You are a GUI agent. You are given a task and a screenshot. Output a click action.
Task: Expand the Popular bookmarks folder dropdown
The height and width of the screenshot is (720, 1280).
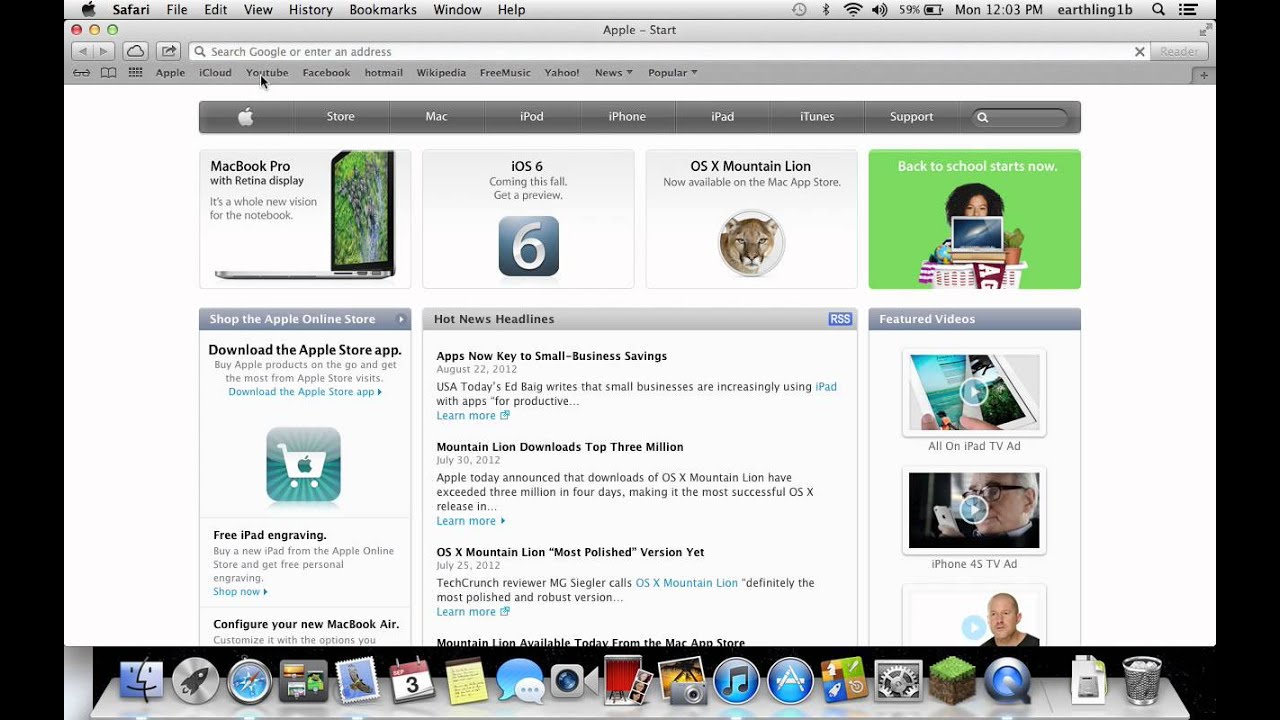pyautogui.click(x=672, y=73)
